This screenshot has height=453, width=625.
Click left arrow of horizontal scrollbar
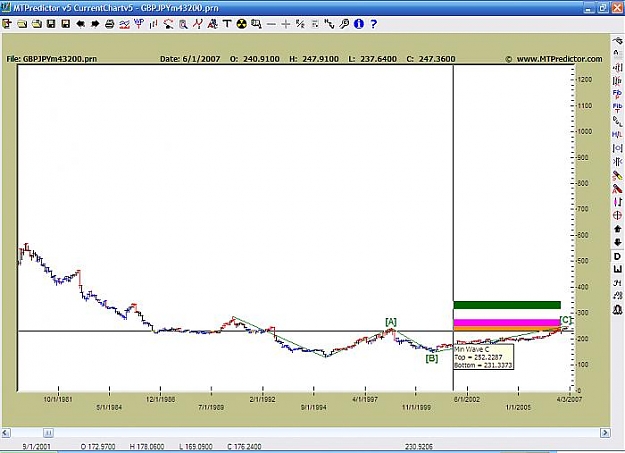[6, 433]
